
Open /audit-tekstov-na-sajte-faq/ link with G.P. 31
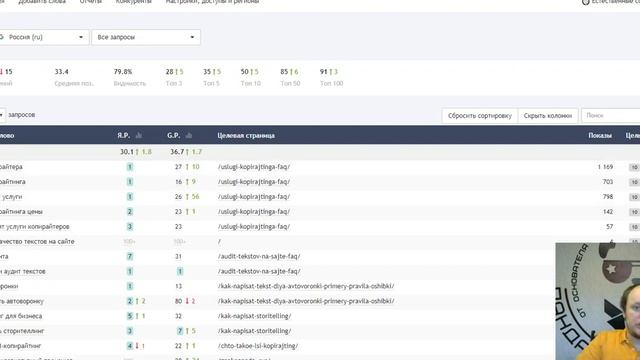pyautogui.click(x=259, y=256)
